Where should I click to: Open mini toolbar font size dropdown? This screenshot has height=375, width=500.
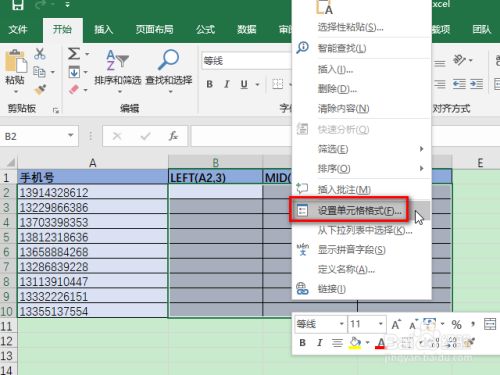[x=381, y=324]
